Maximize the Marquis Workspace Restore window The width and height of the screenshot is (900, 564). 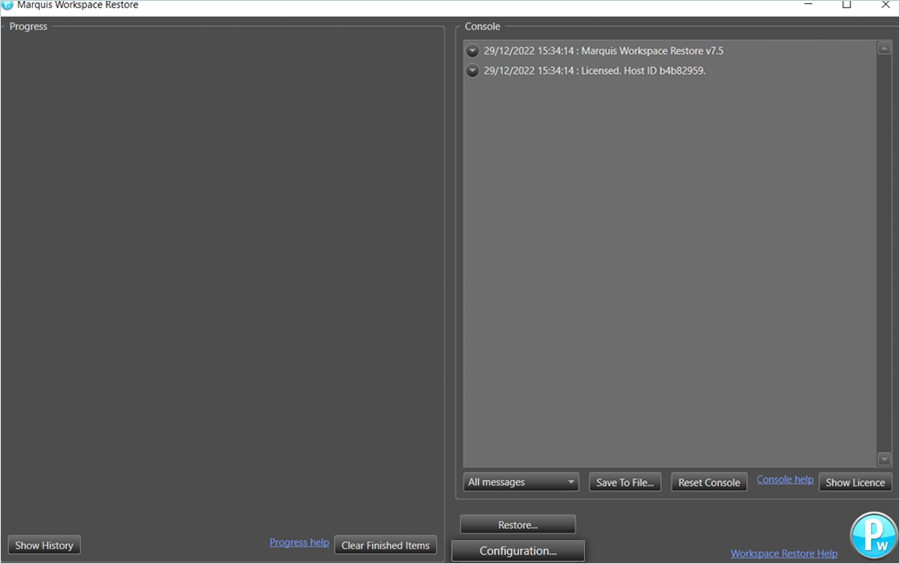pyautogui.click(x=847, y=5)
